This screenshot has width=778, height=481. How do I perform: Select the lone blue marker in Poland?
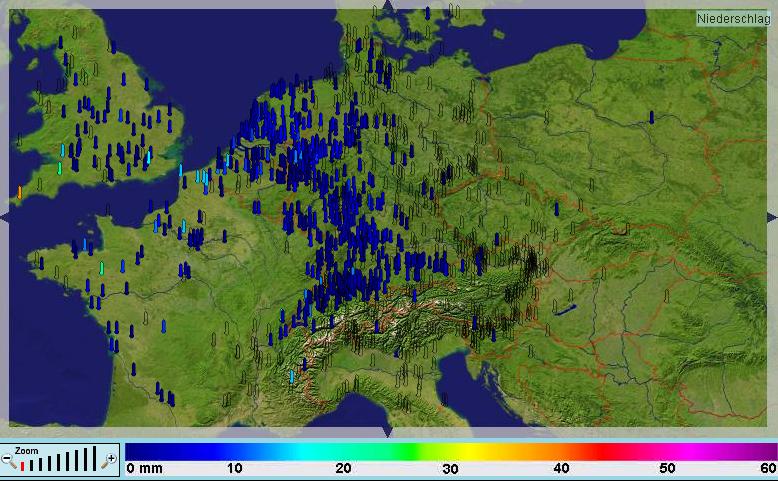[652, 117]
